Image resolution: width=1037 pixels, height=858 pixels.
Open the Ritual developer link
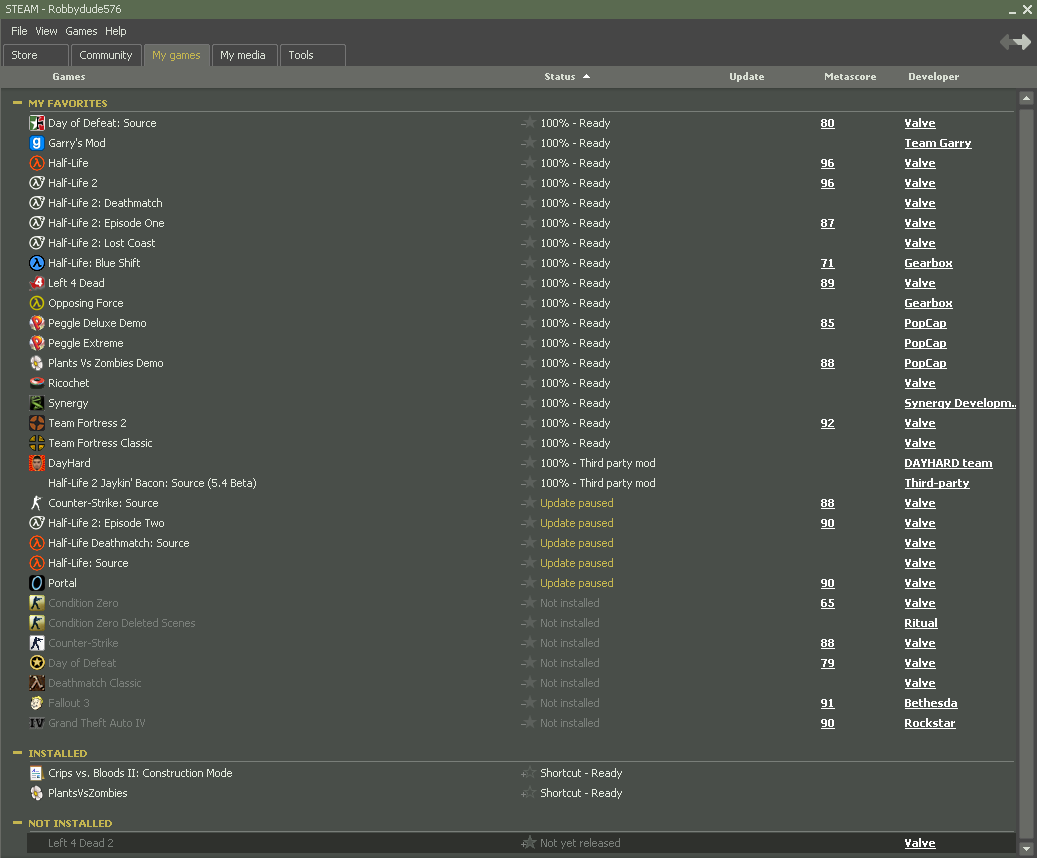click(x=921, y=623)
